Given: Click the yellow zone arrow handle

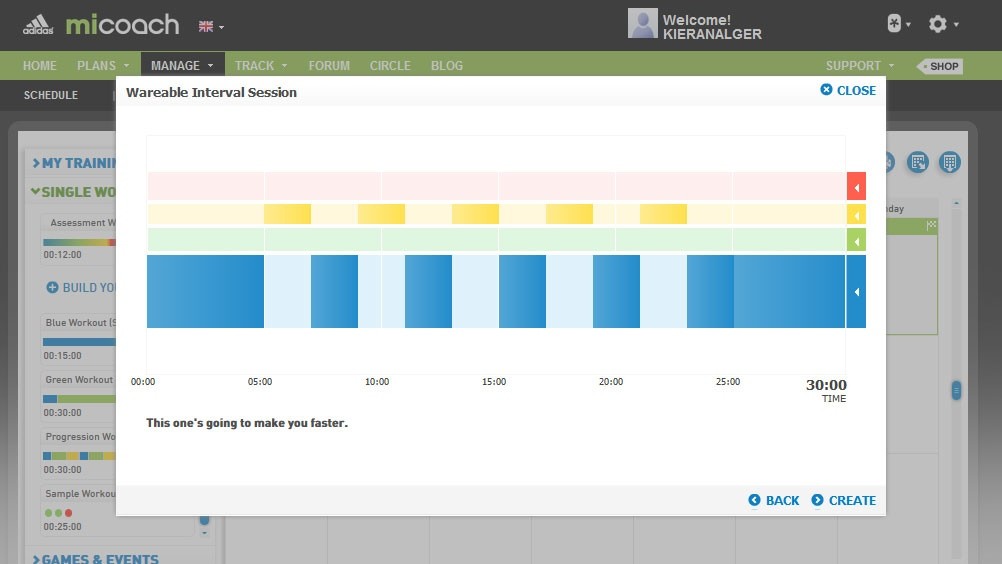Looking at the screenshot, I should [x=856, y=214].
